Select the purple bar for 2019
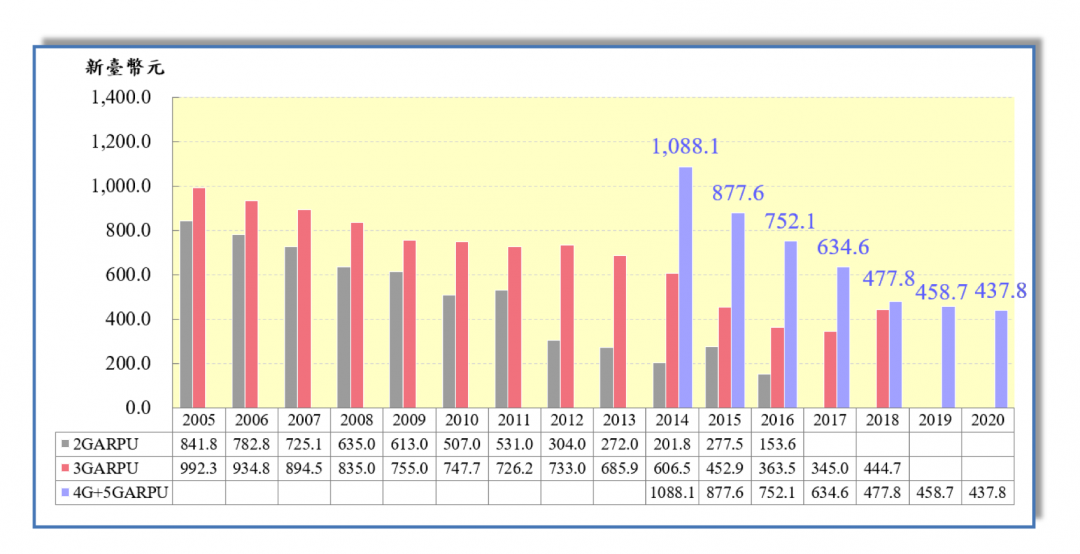 tap(948, 357)
